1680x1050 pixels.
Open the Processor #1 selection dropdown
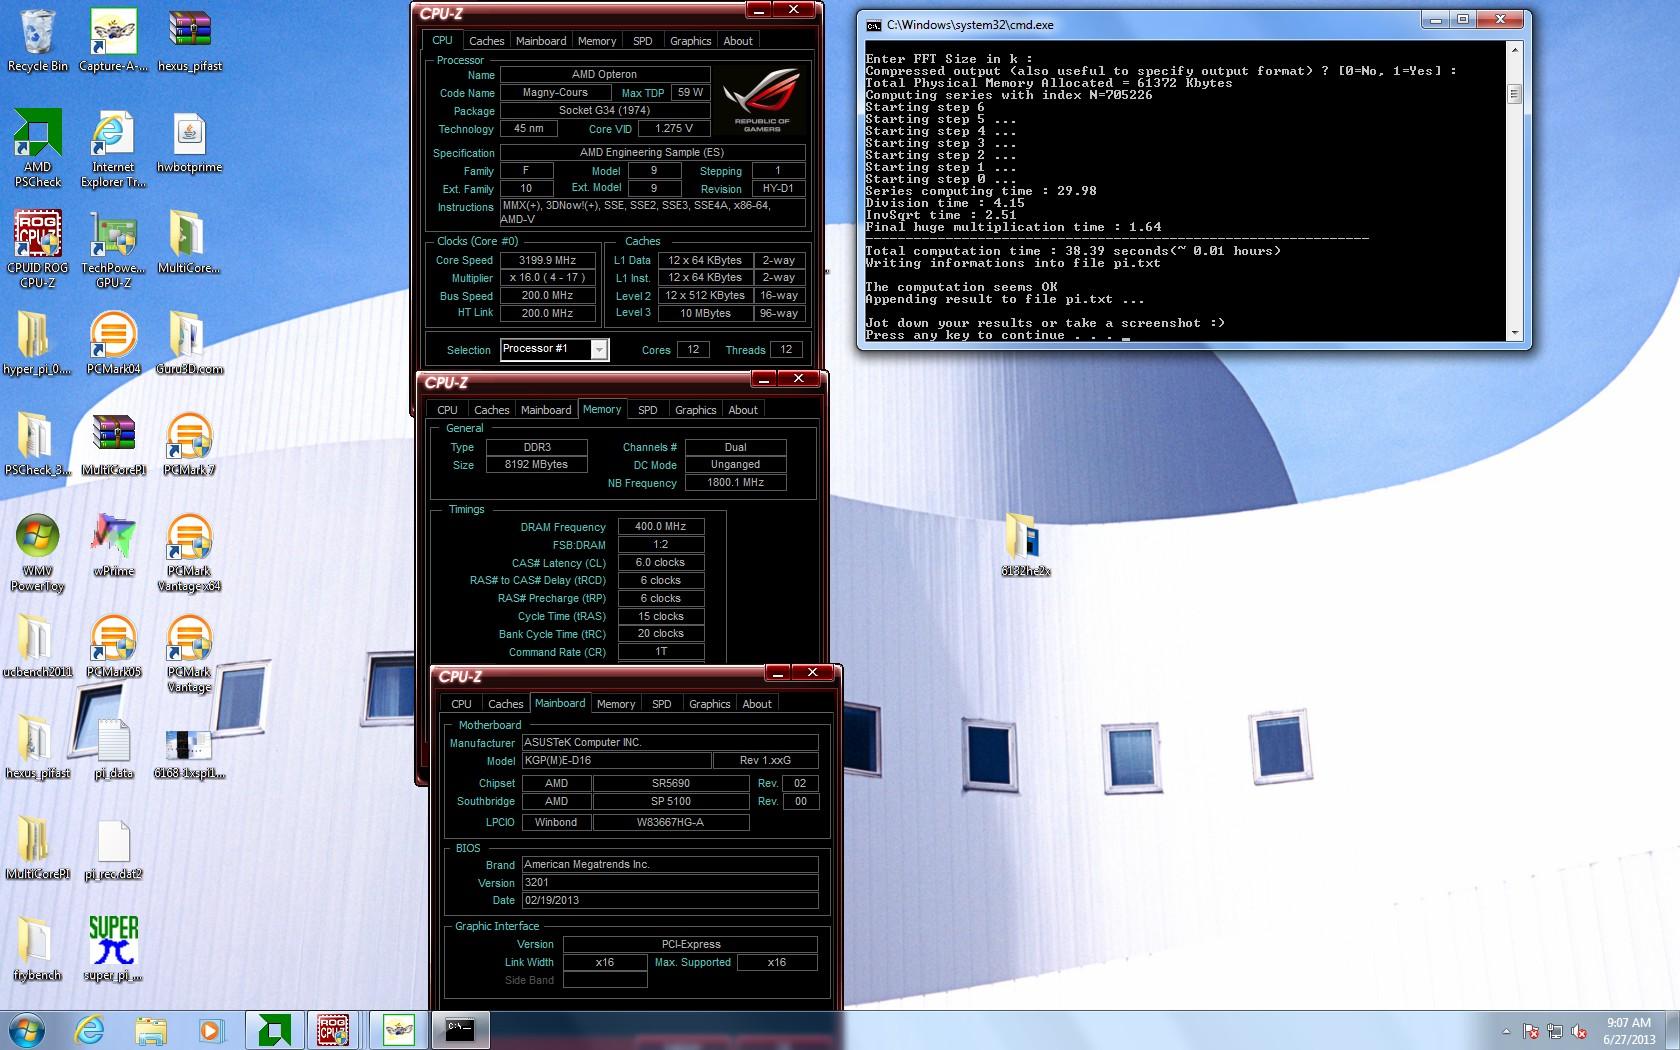(599, 349)
